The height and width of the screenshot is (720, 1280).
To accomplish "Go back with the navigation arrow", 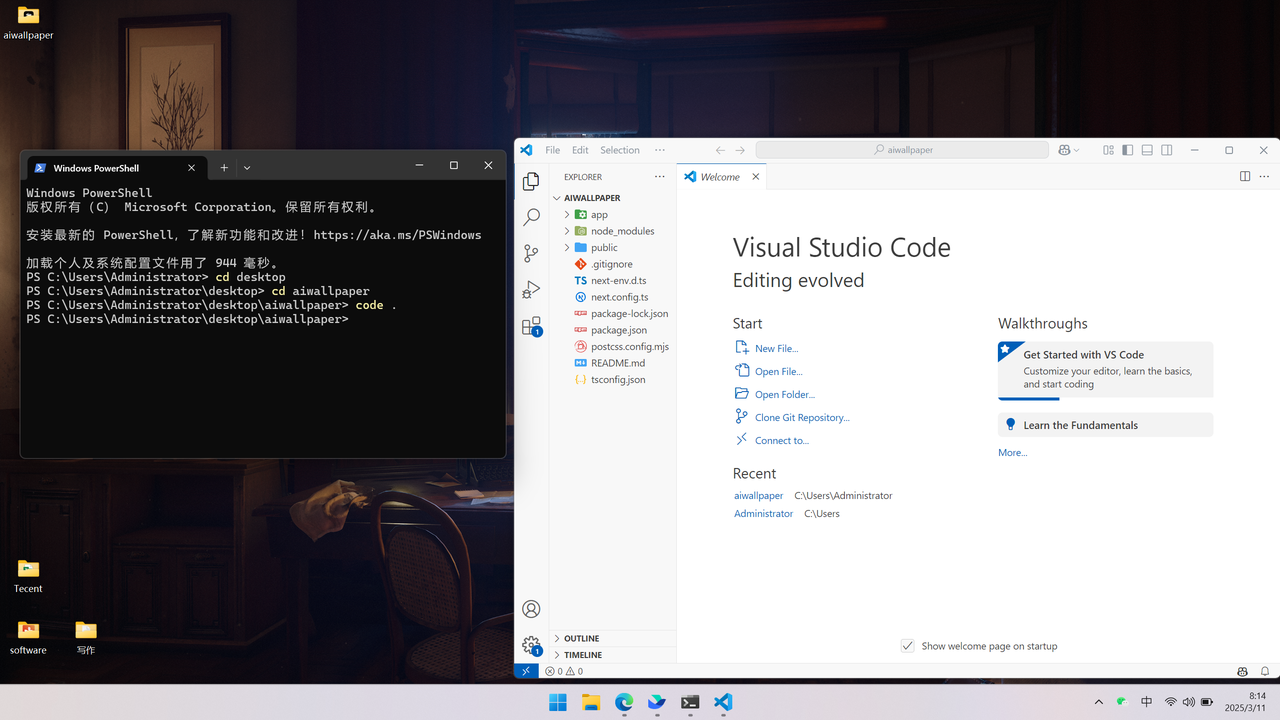I will (720, 150).
